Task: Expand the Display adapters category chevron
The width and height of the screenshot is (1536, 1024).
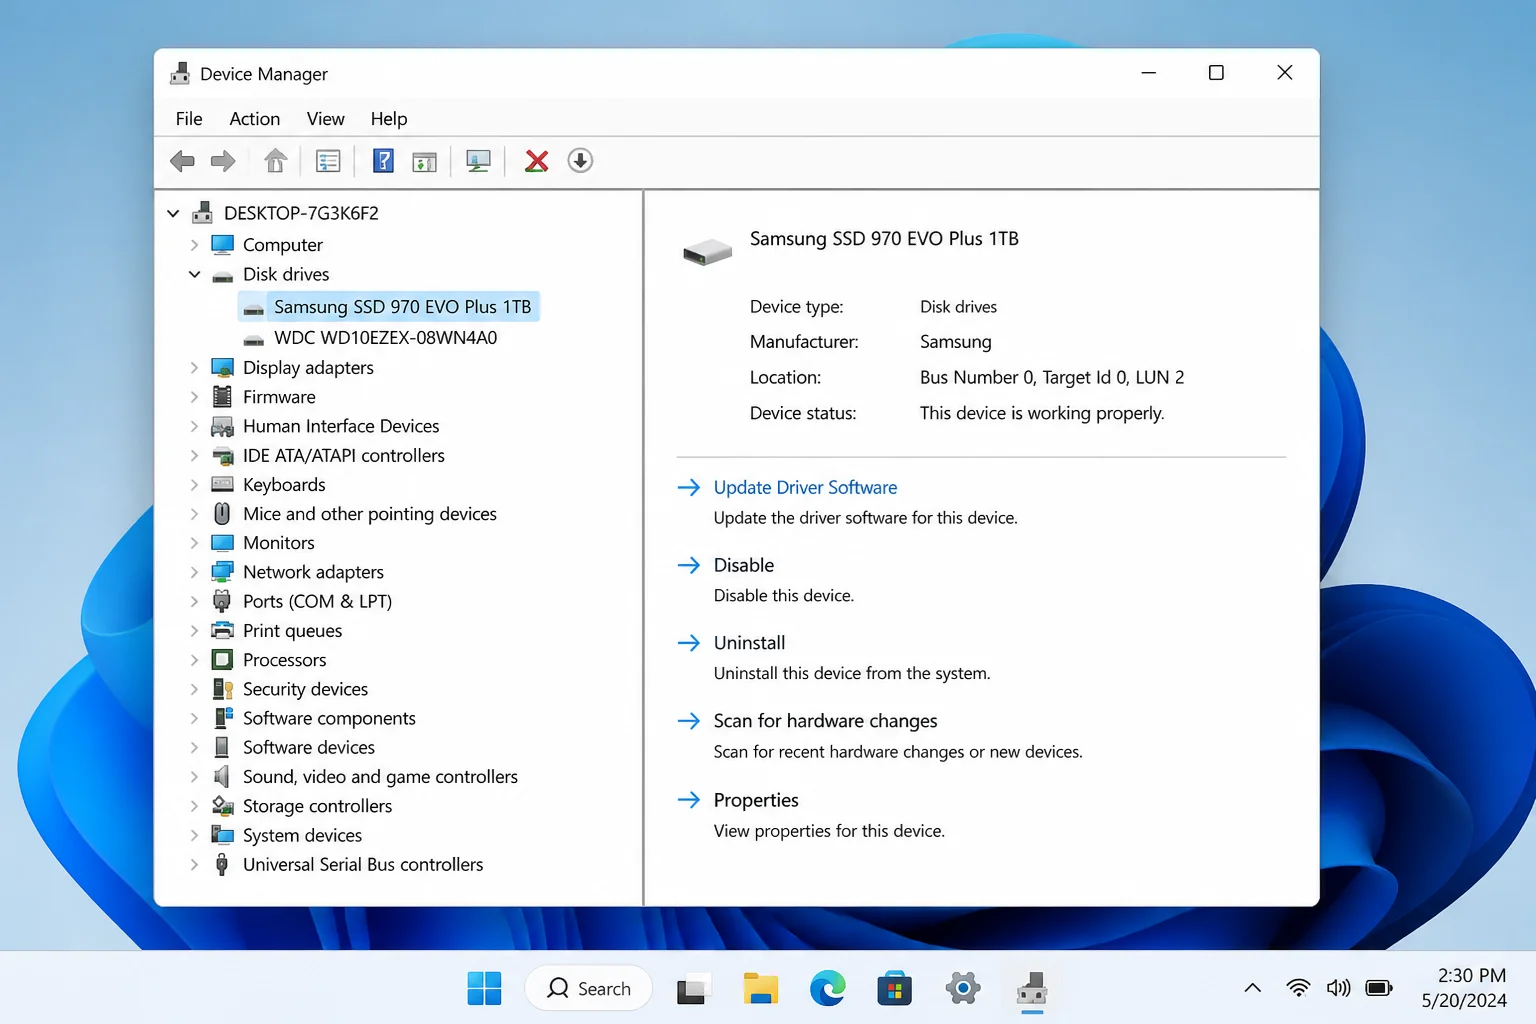Action: tap(194, 368)
